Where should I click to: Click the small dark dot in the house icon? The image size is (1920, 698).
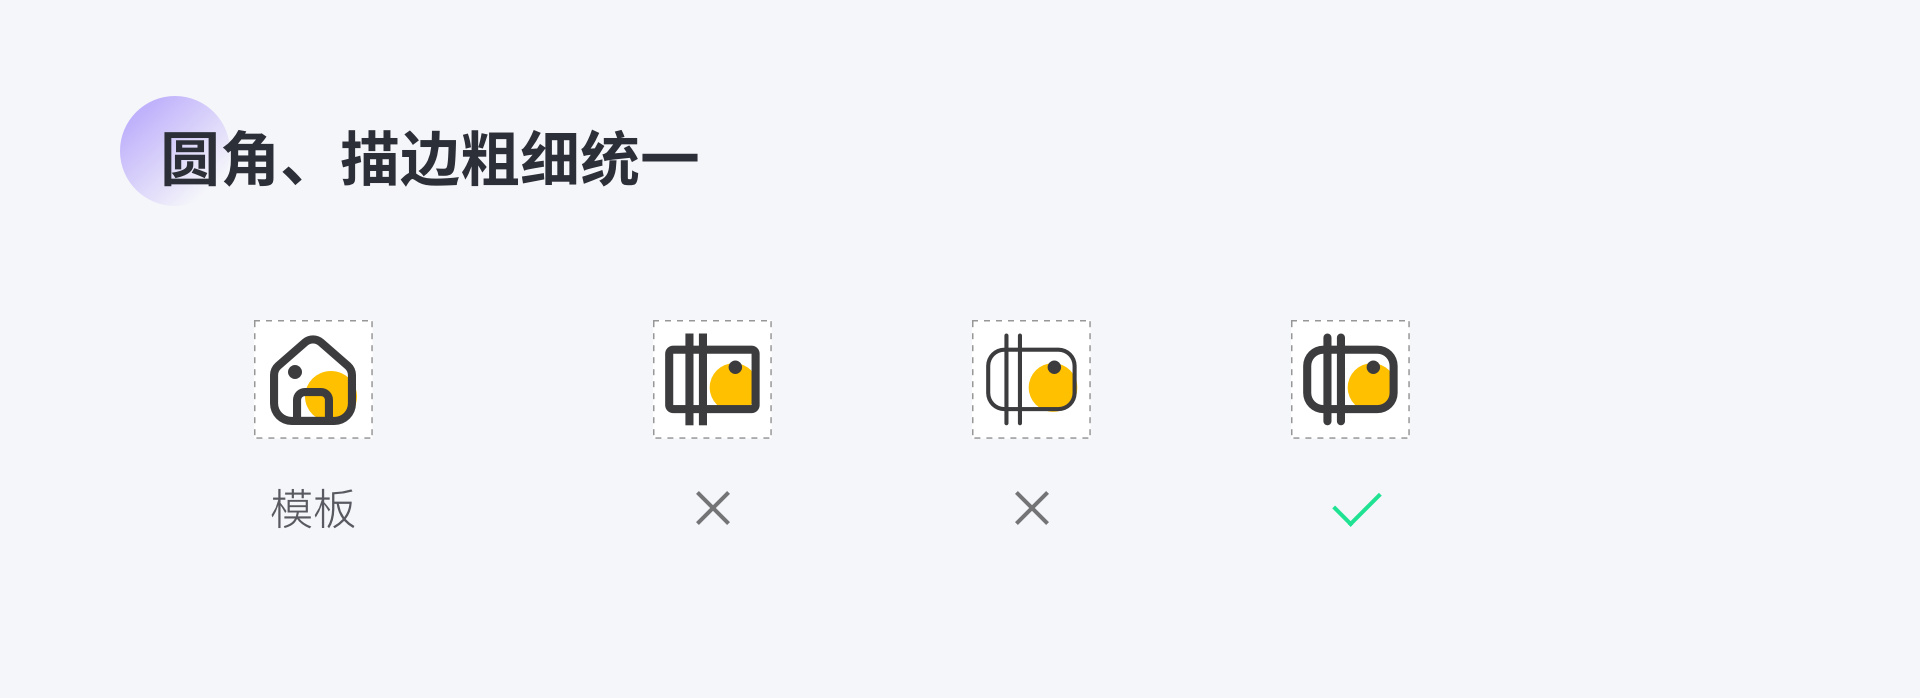[295, 372]
